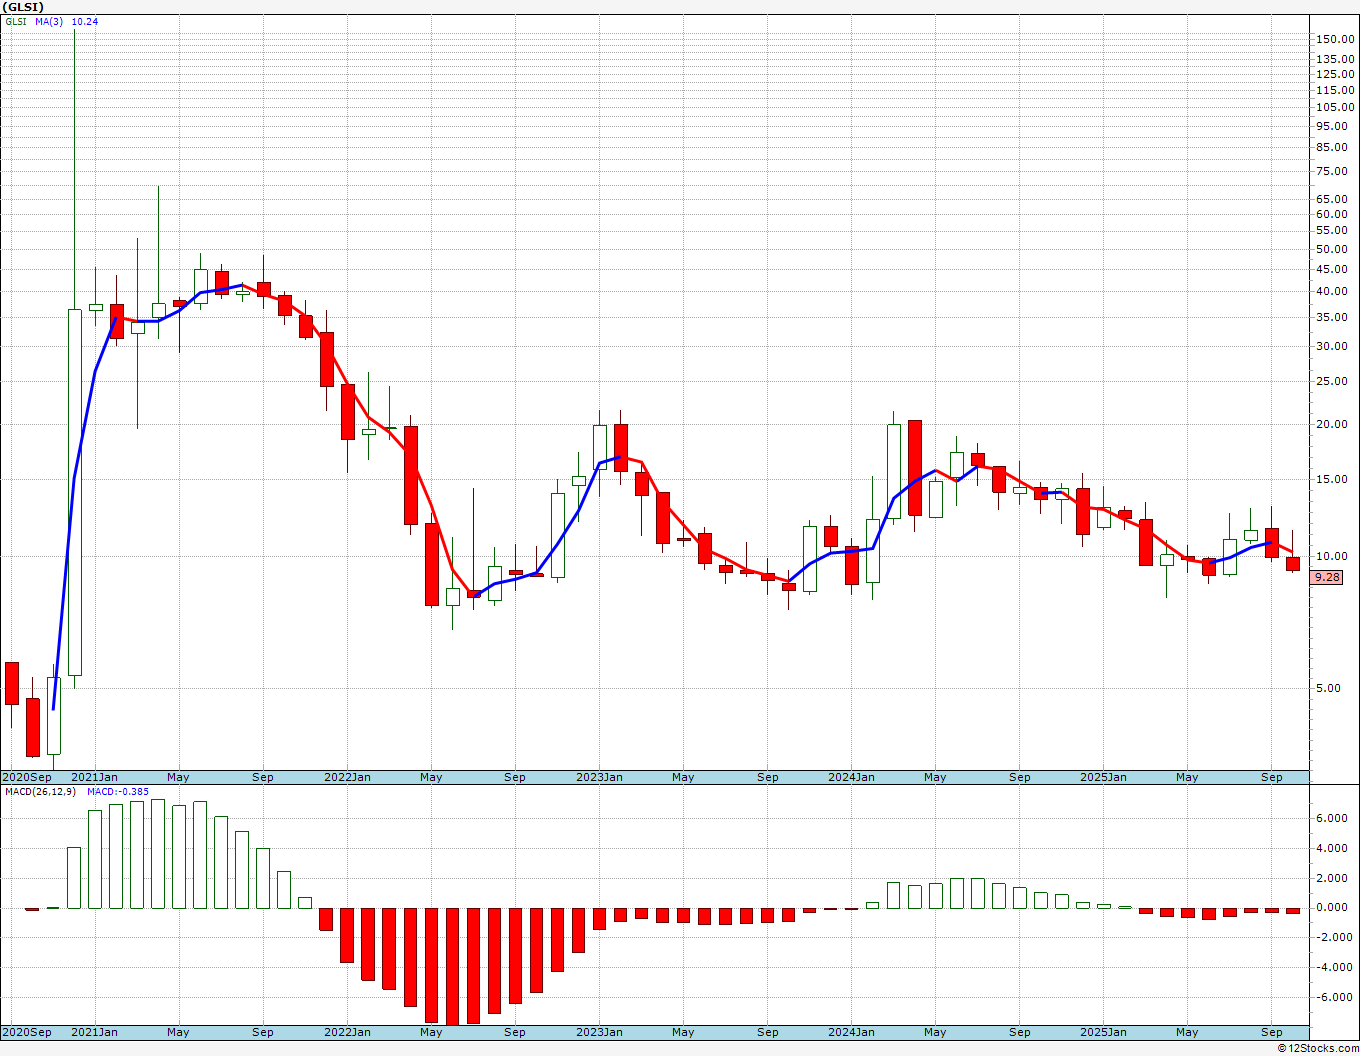Click the large red candle of April 2024
The height and width of the screenshot is (1056, 1360).
click(x=915, y=468)
